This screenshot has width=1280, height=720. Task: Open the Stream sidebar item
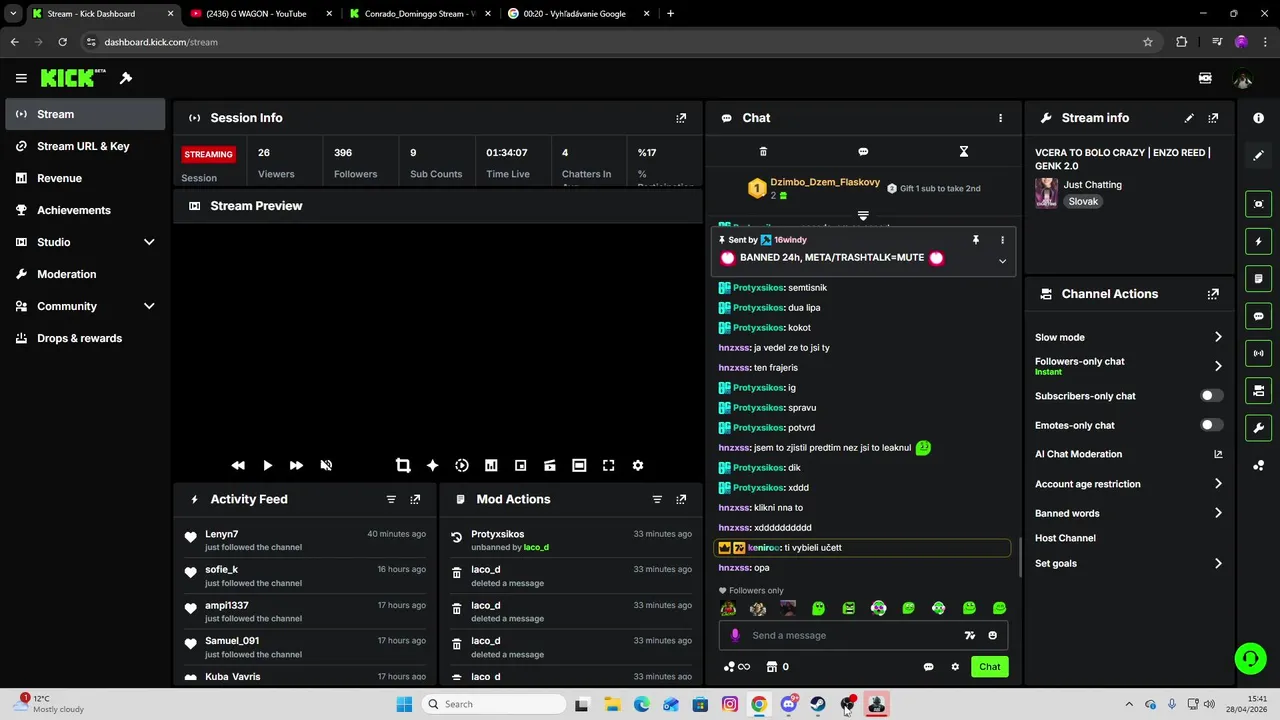(x=85, y=114)
